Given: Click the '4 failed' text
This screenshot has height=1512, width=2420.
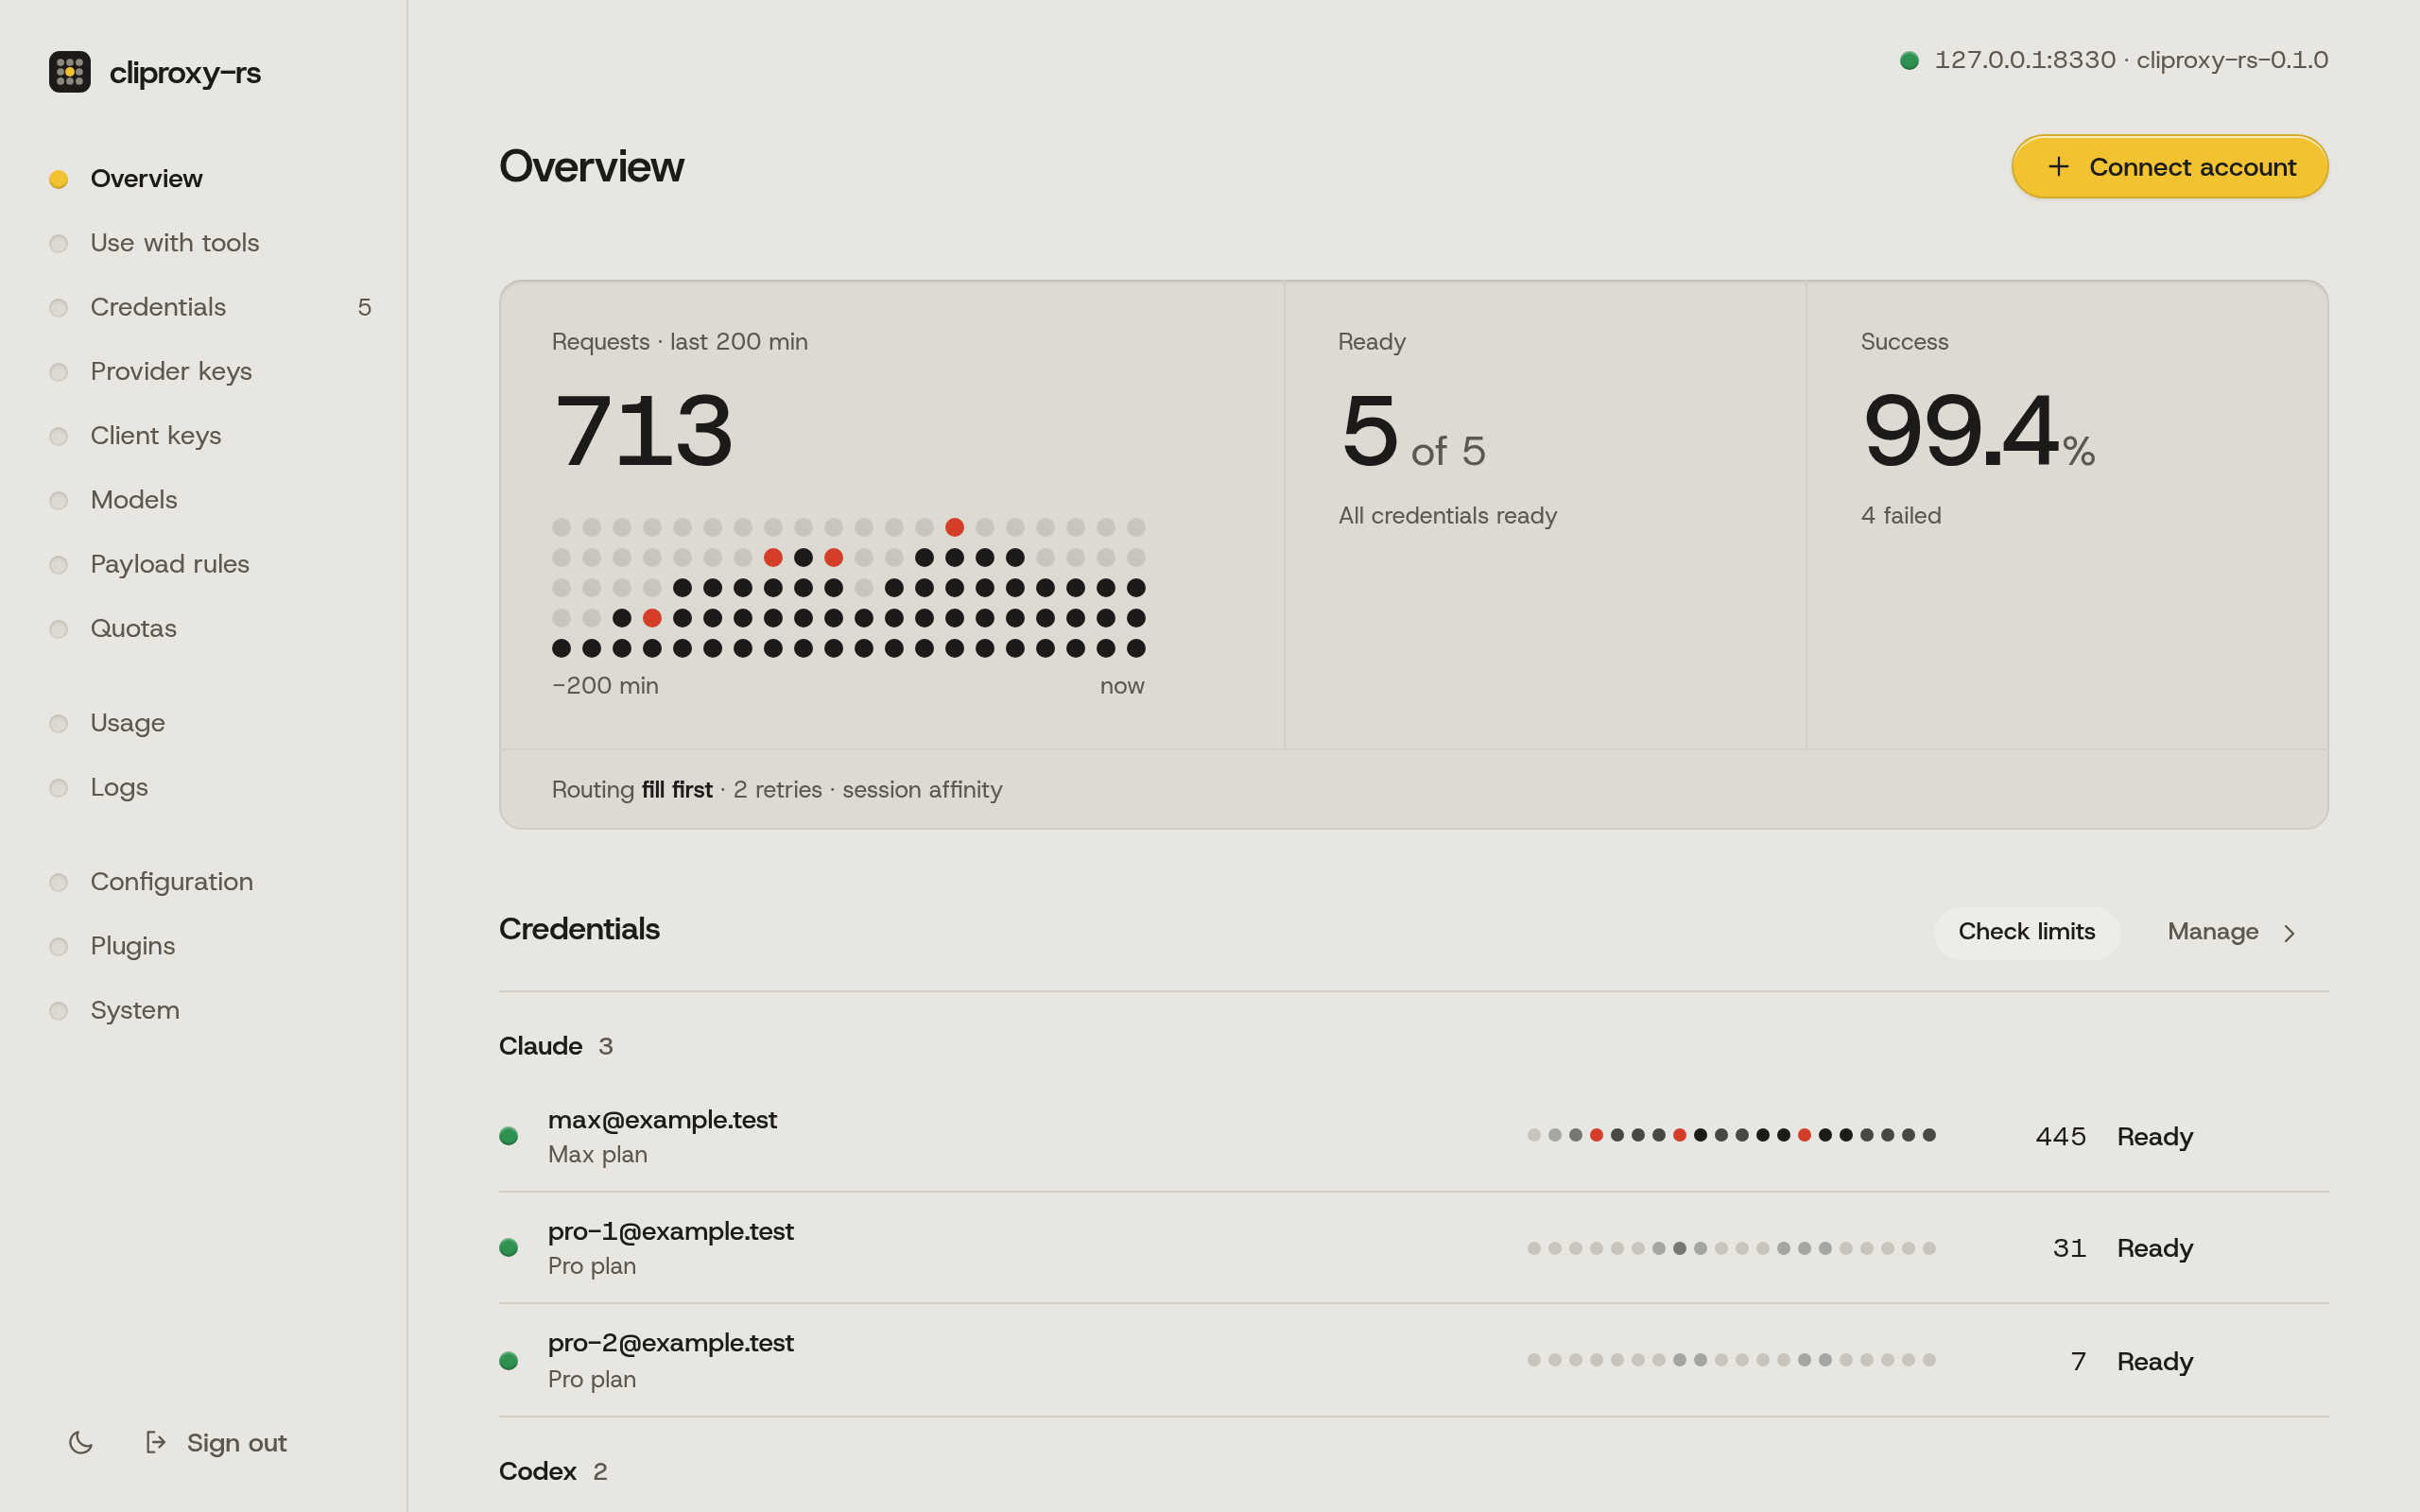Looking at the screenshot, I should pyautogui.click(x=1900, y=515).
